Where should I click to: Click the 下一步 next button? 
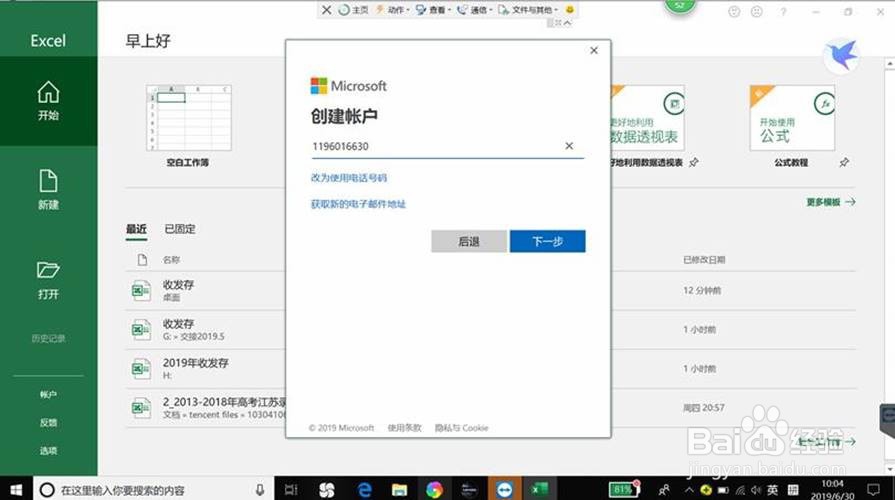tap(547, 241)
